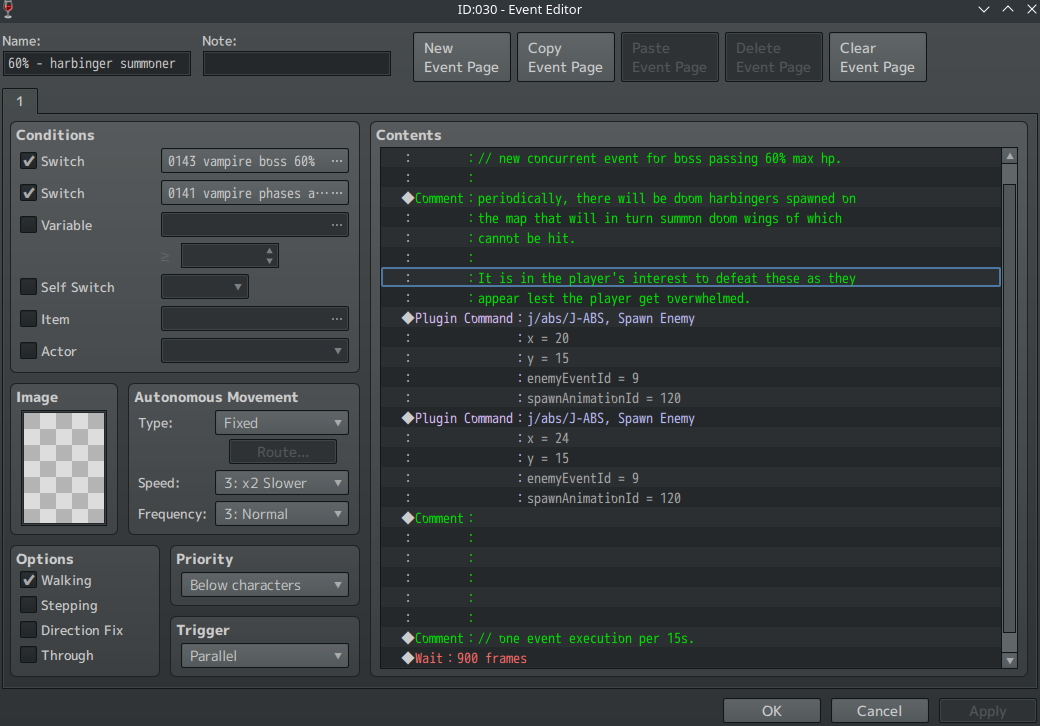Click the wine glass app icon

8,9
